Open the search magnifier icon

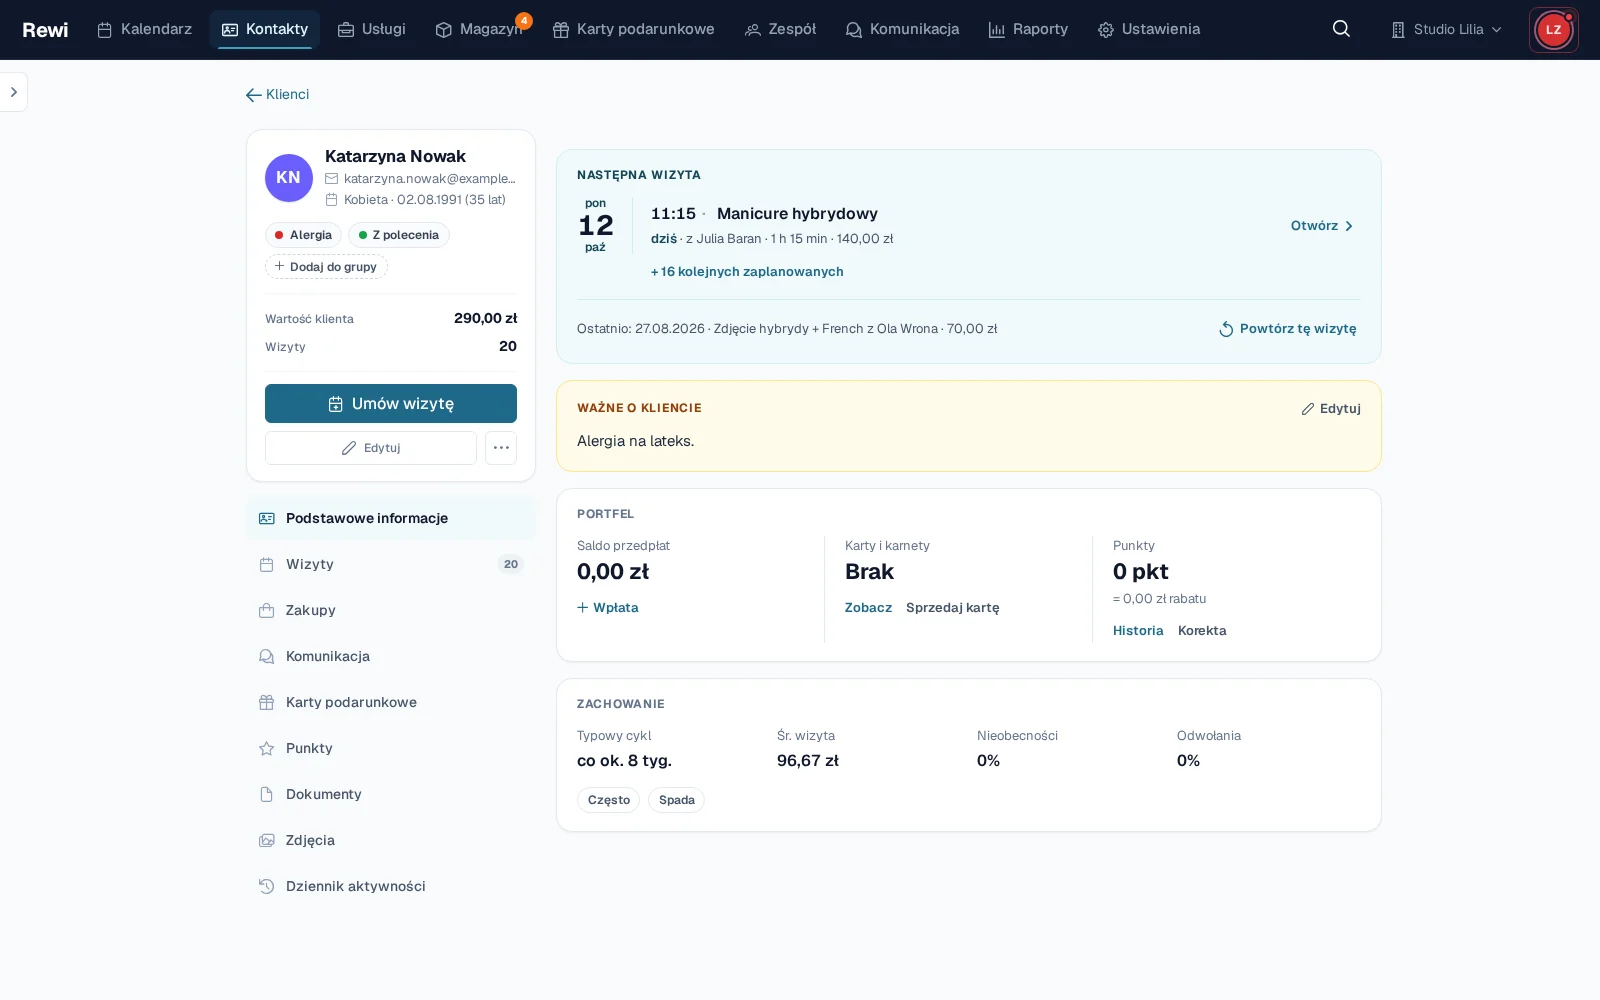click(1341, 29)
